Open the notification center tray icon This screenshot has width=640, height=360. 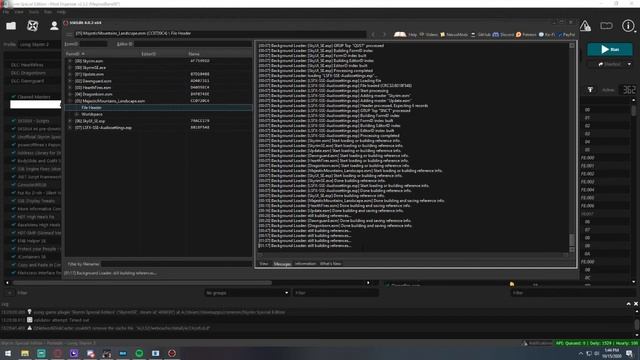tap(629, 353)
